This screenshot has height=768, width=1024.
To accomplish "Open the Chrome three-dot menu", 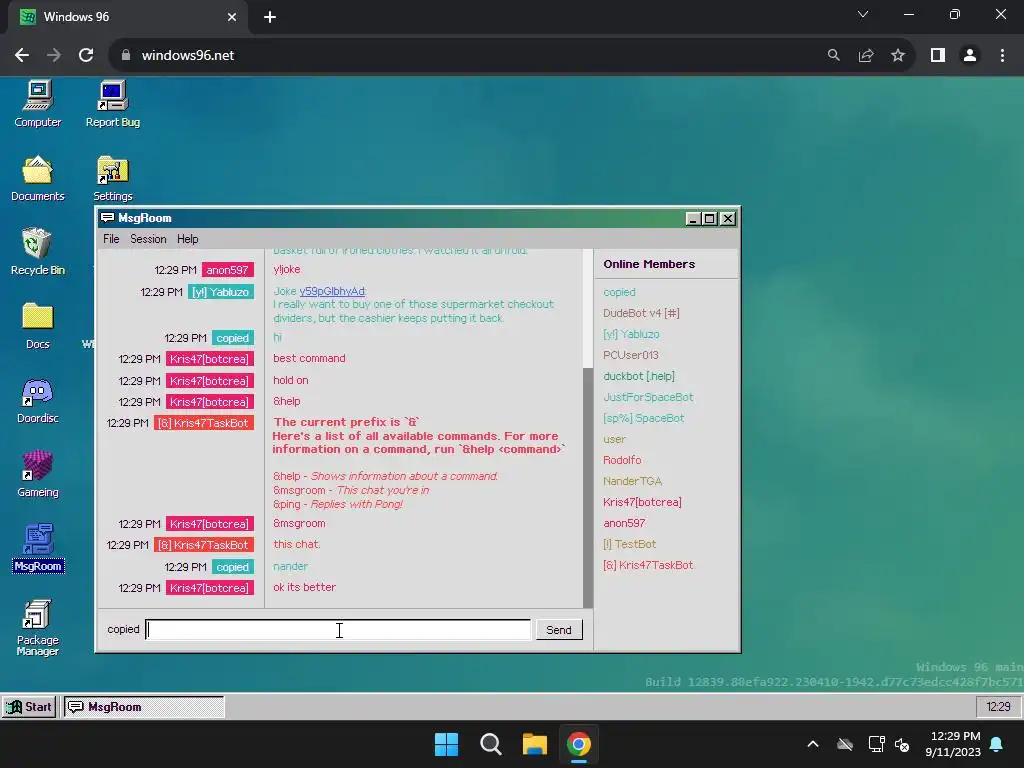I will pos(1002,56).
